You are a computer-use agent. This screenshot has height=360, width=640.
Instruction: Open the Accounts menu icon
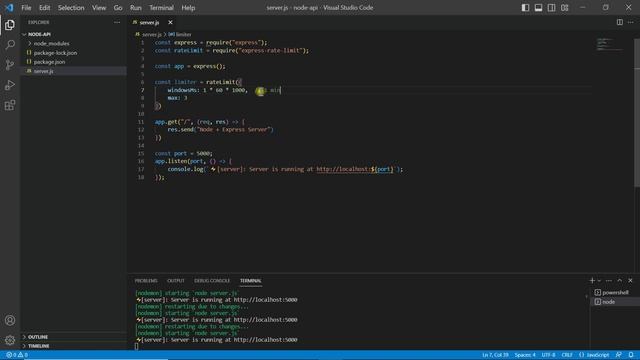(x=10, y=320)
